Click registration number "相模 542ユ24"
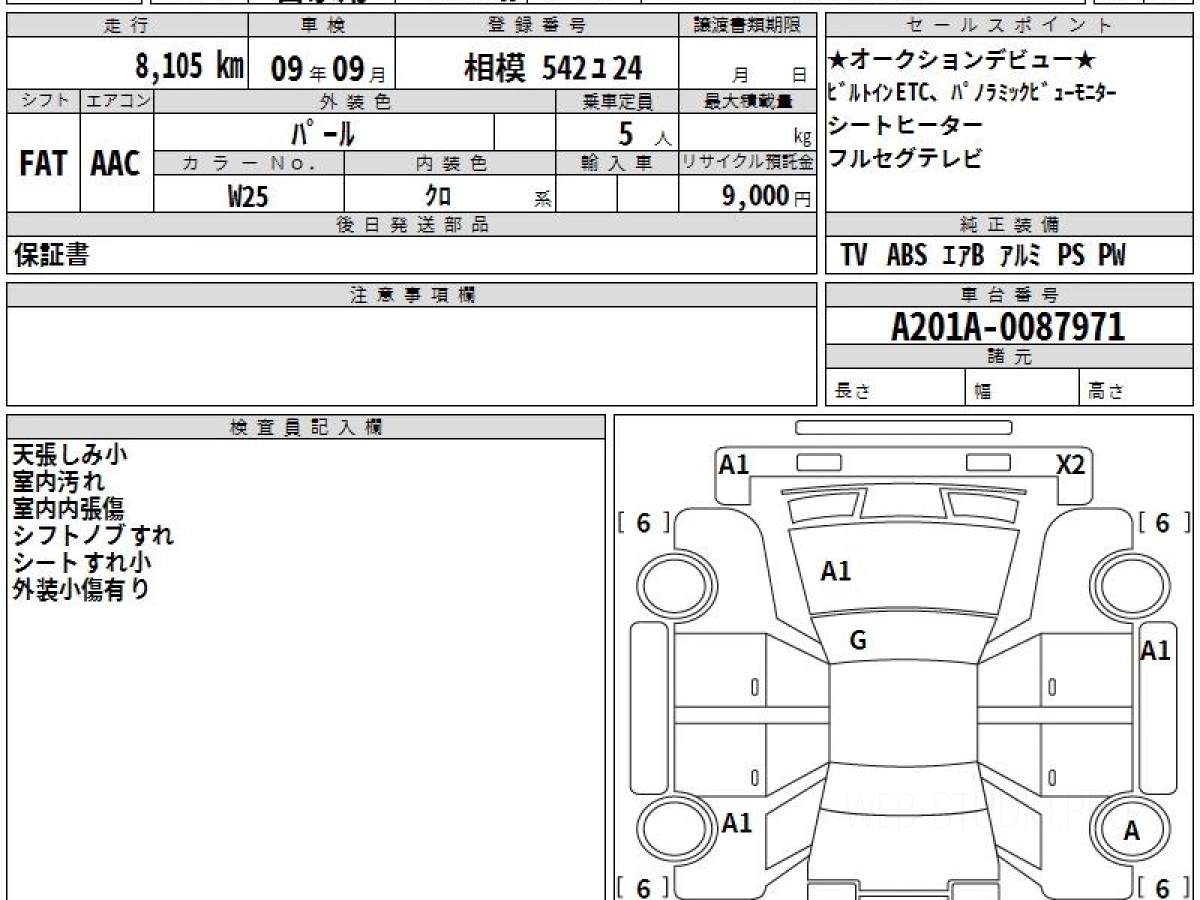 (553, 67)
